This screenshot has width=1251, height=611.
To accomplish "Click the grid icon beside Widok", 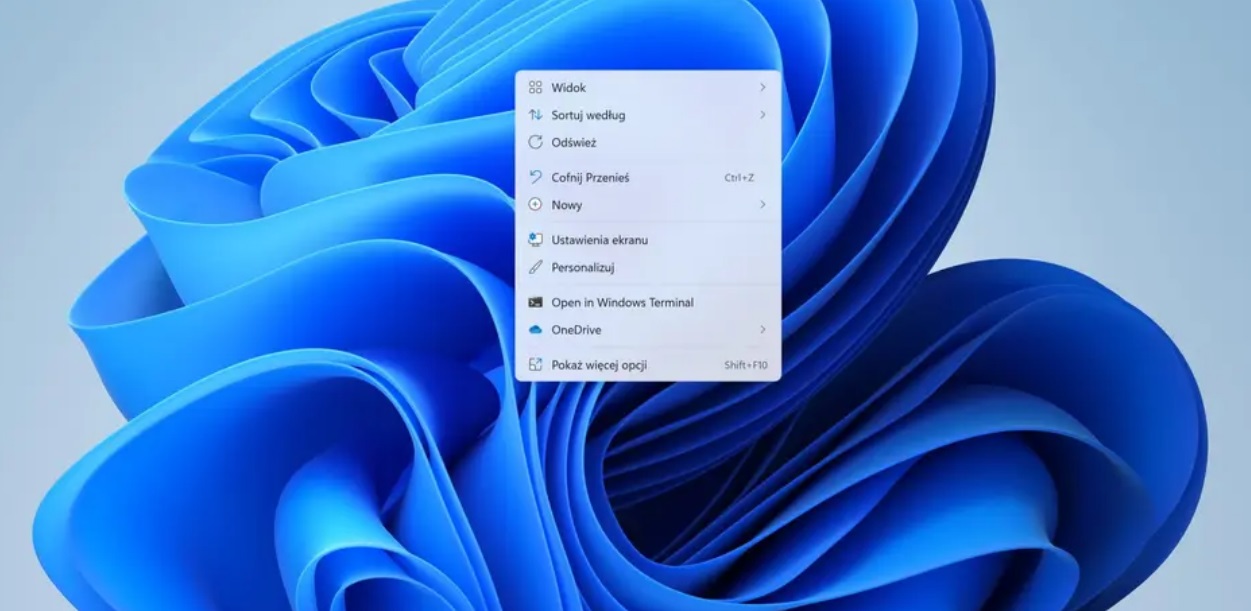I will (535, 88).
